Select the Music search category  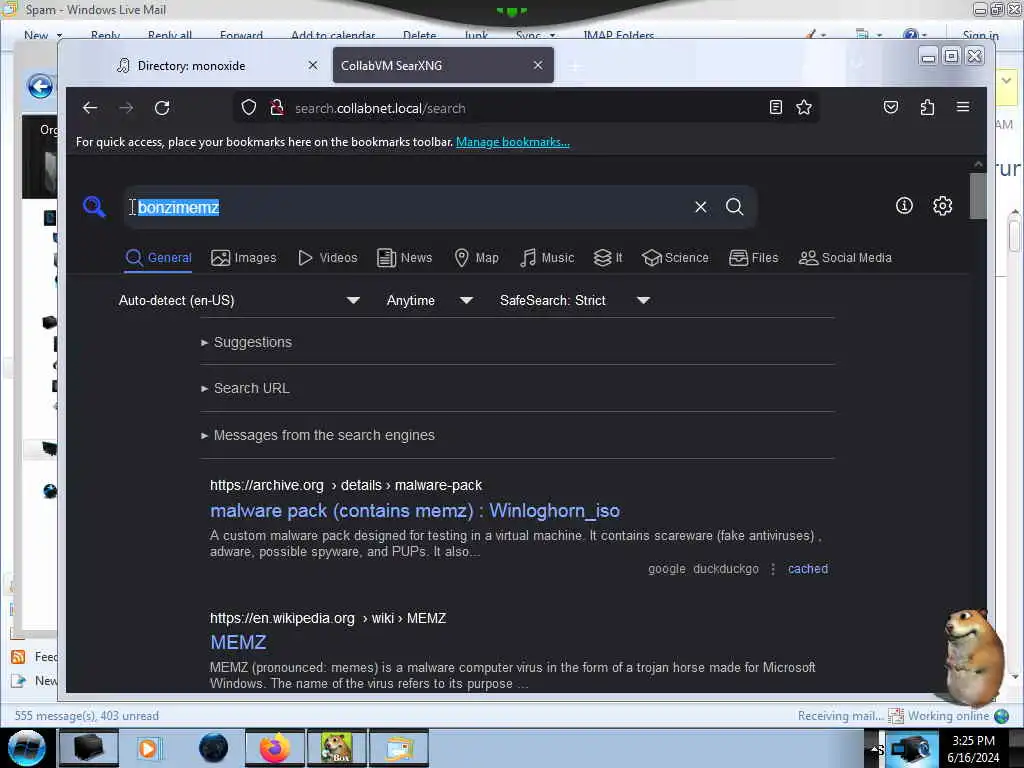click(x=547, y=258)
